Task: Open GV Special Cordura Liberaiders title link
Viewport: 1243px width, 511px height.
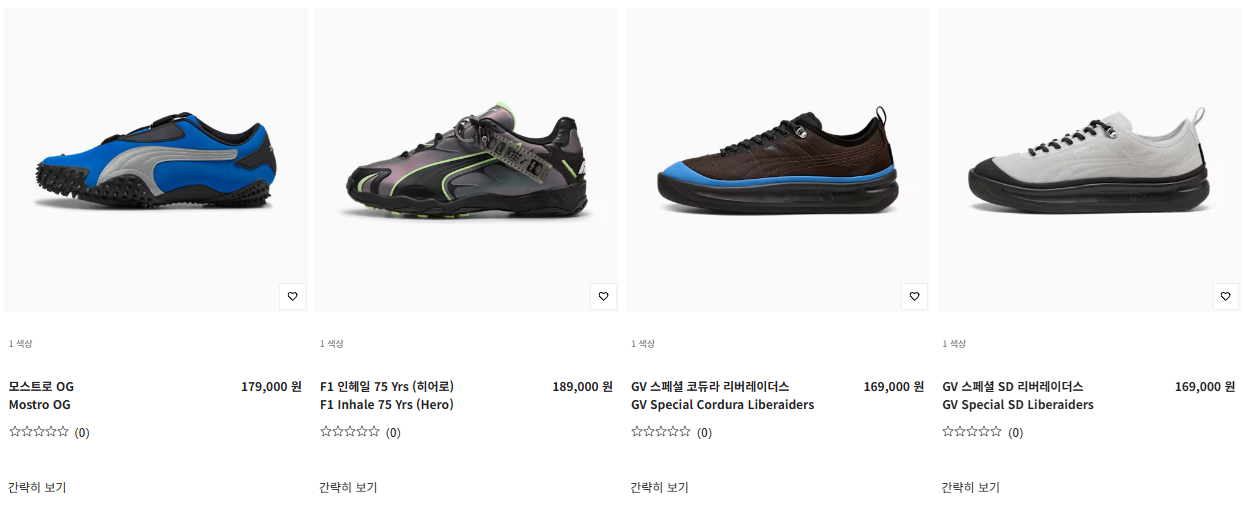Action: 723,396
